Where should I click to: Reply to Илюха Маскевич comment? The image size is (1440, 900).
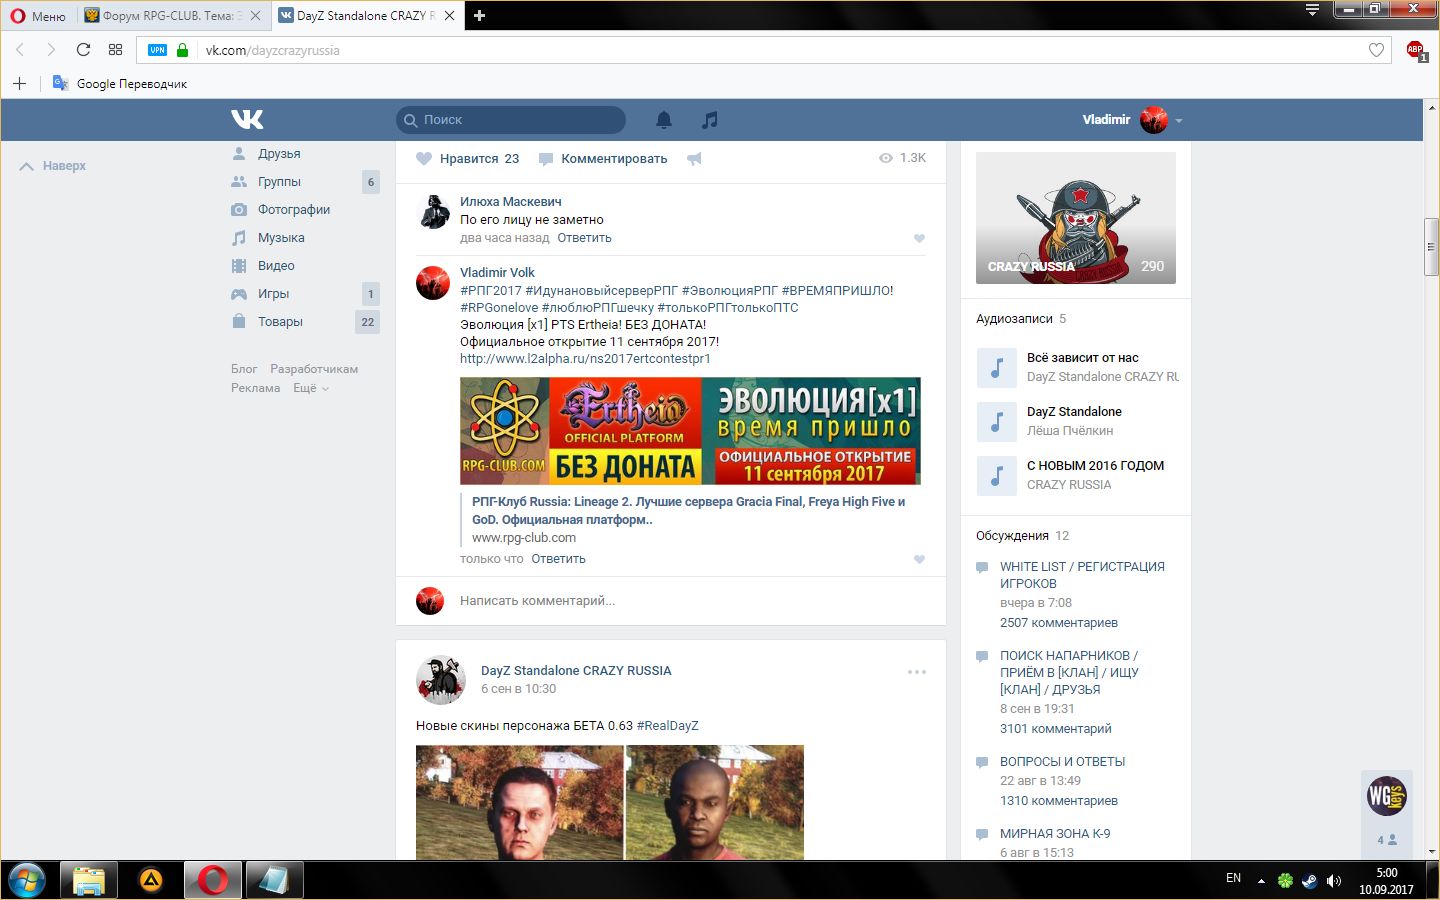click(584, 238)
